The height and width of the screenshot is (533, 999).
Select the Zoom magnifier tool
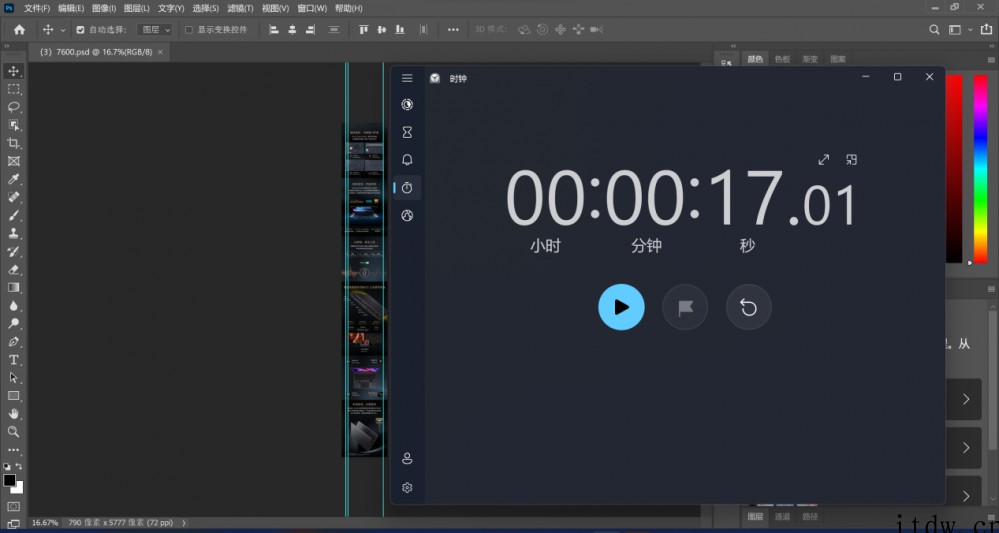pyautogui.click(x=14, y=431)
